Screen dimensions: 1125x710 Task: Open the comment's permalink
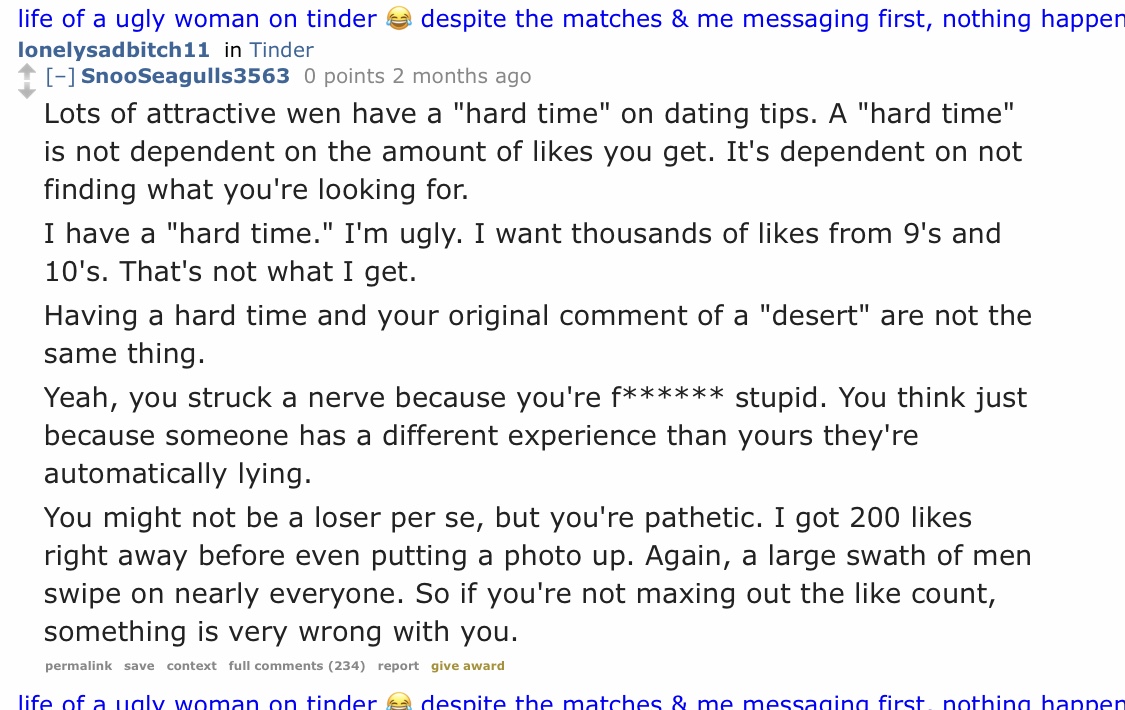(x=78, y=666)
